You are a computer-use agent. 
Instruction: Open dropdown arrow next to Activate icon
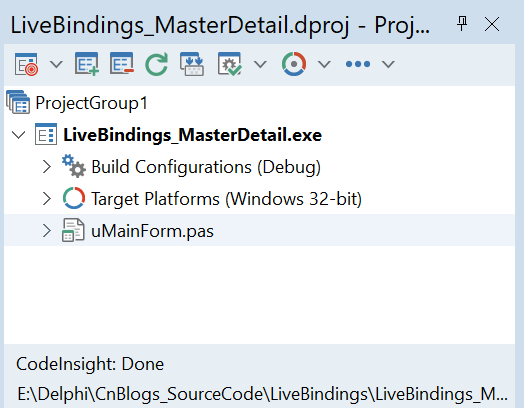[56, 64]
